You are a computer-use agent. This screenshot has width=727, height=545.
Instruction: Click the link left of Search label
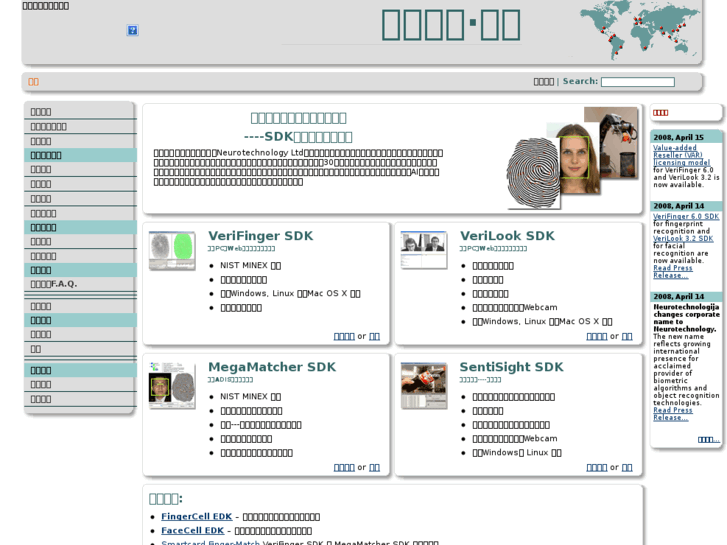pos(543,82)
